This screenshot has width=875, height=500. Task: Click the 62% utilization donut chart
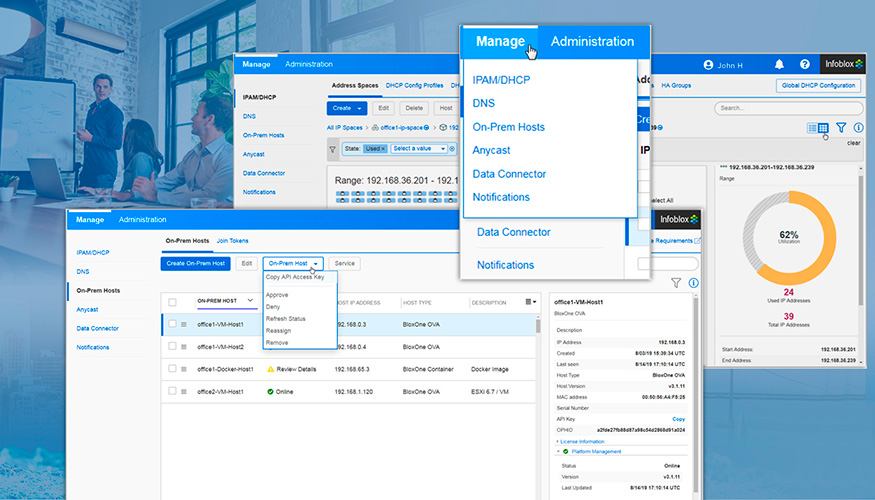tap(789, 238)
